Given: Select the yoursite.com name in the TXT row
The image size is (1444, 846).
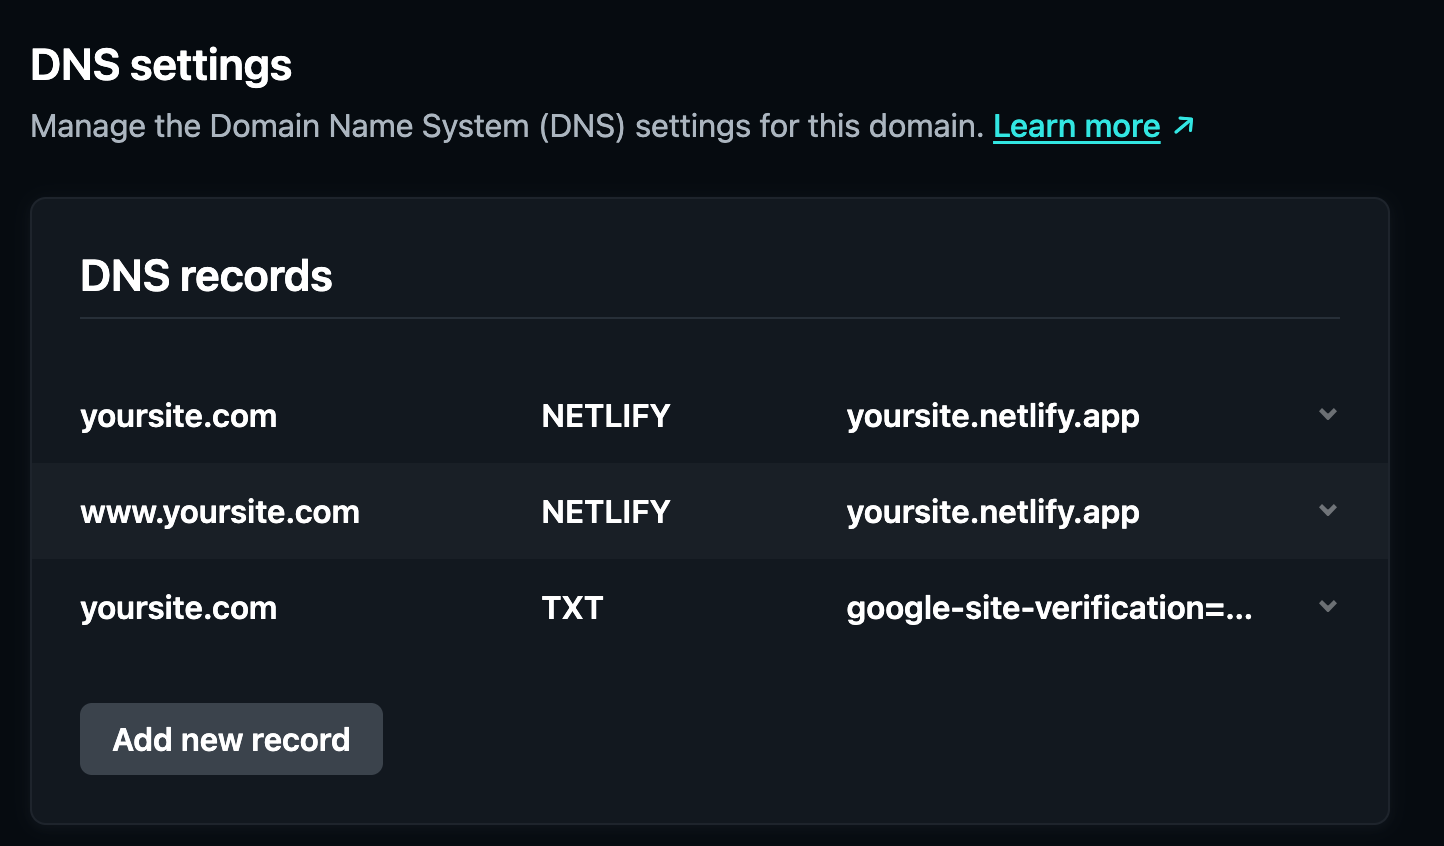Looking at the screenshot, I should click(x=178, y=608).
